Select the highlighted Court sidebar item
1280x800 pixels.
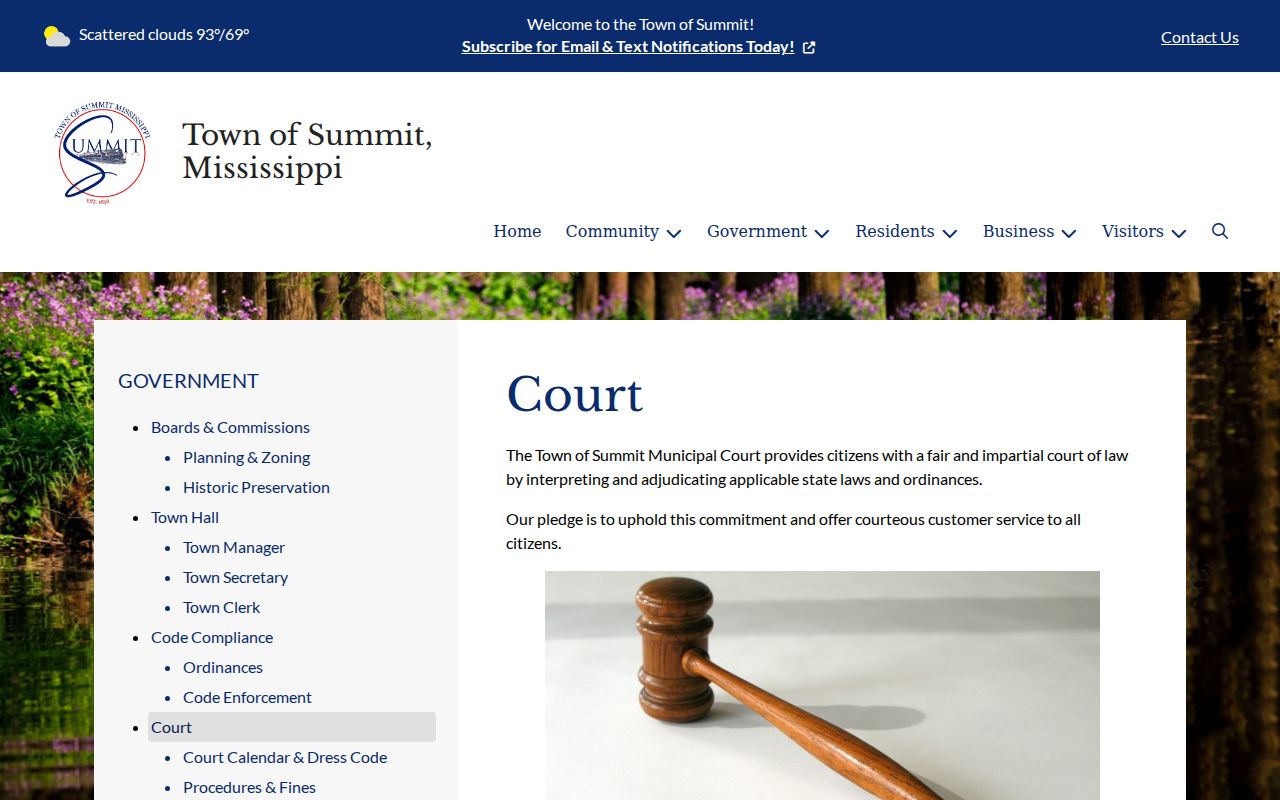[292, 727]
